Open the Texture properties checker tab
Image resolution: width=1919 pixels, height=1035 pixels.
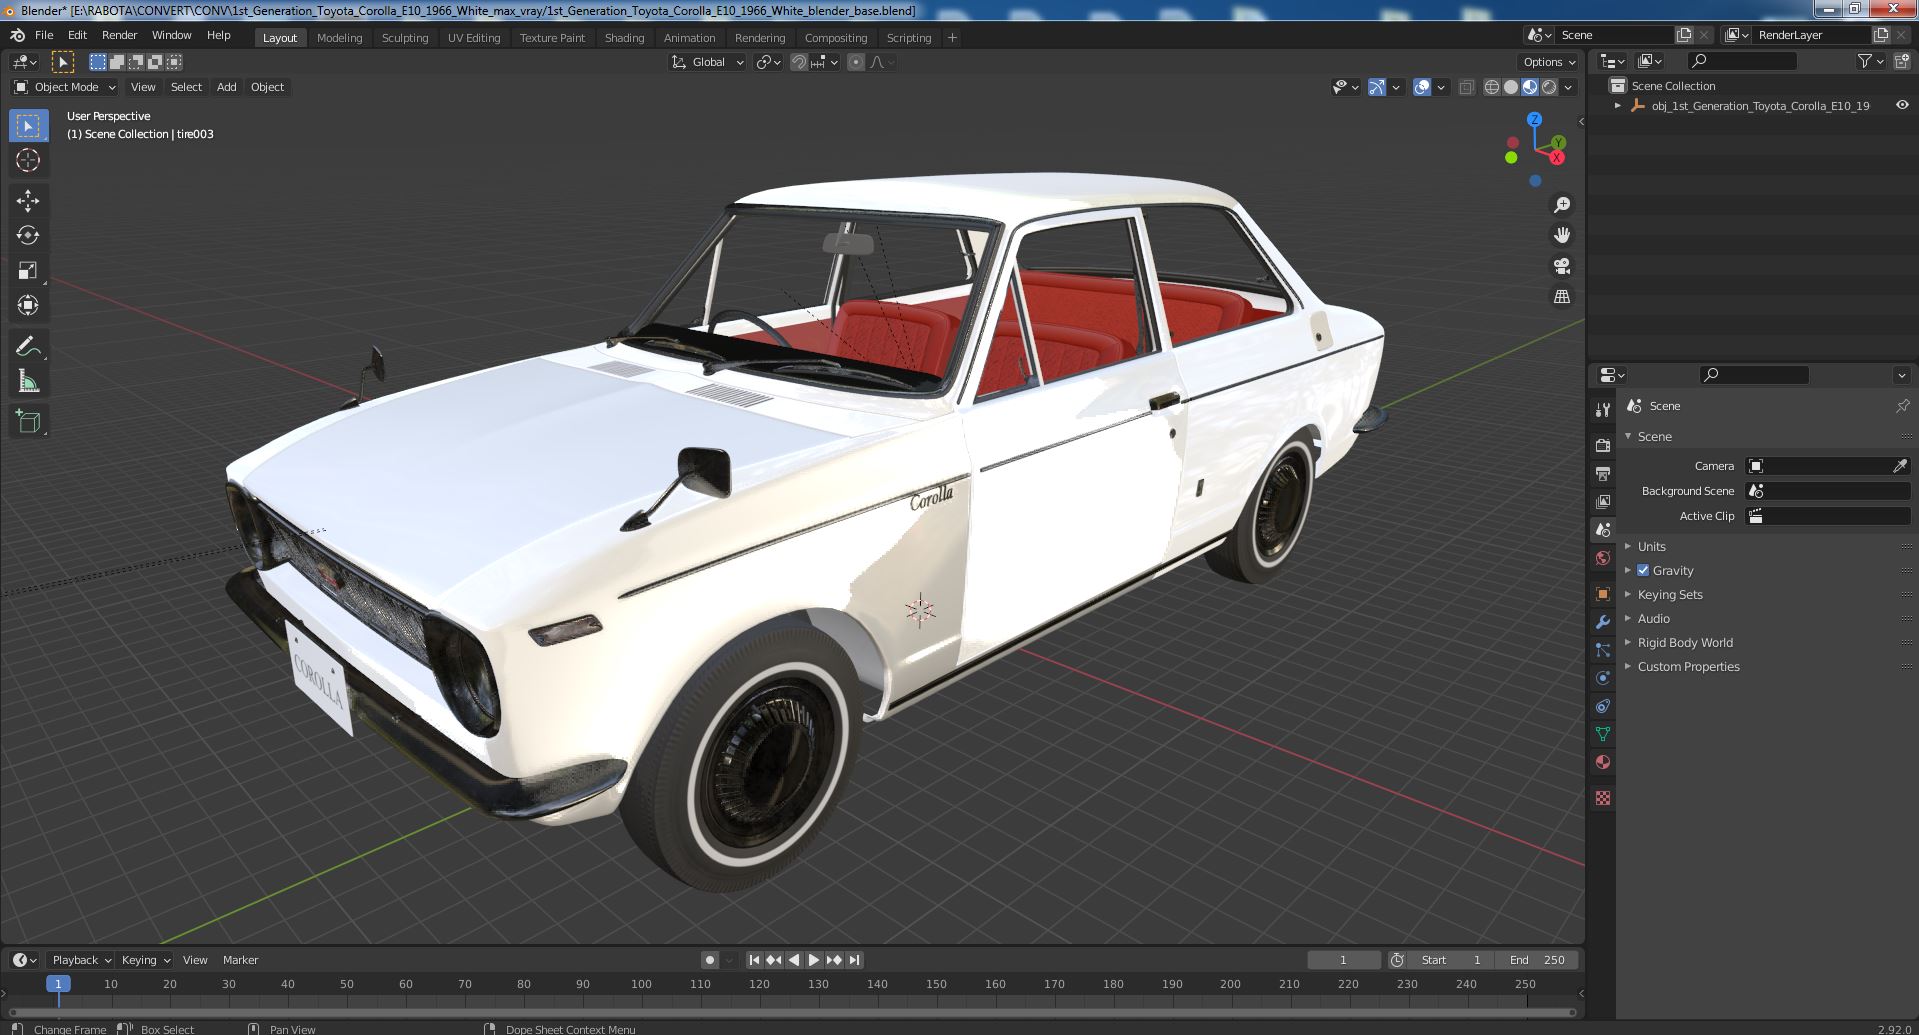[x=1603, y=798]
